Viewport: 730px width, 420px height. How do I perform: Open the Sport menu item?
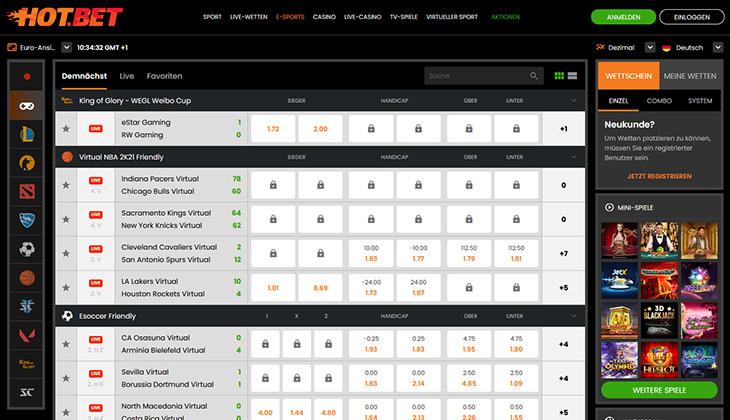coord(212,17)
